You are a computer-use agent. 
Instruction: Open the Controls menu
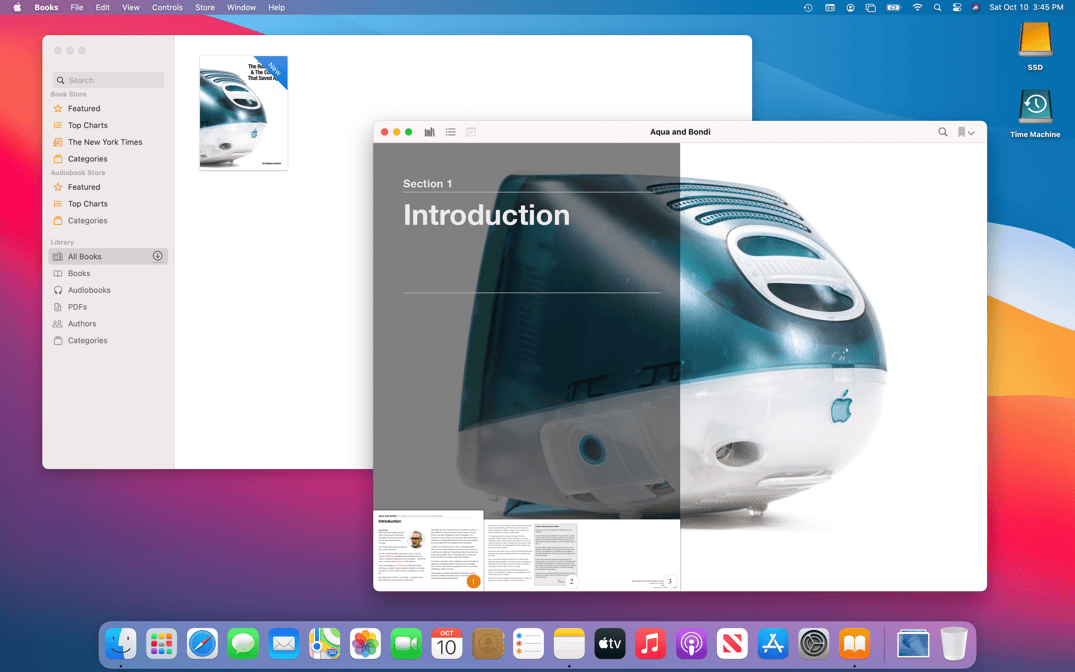pyautogui.click(x=167, y=8)
